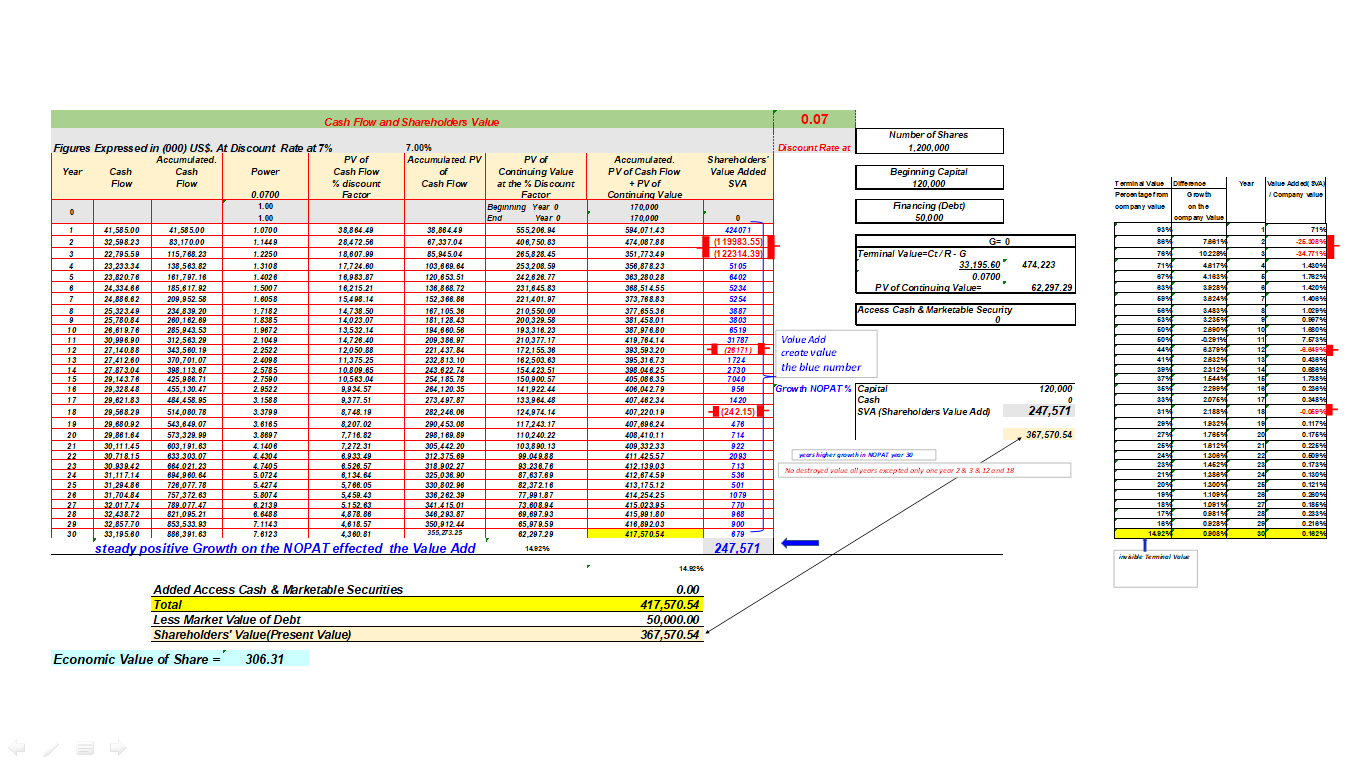Select the 'Number of Shares' box
Viewport: 1366px width, 768px height.
(929, 141)
